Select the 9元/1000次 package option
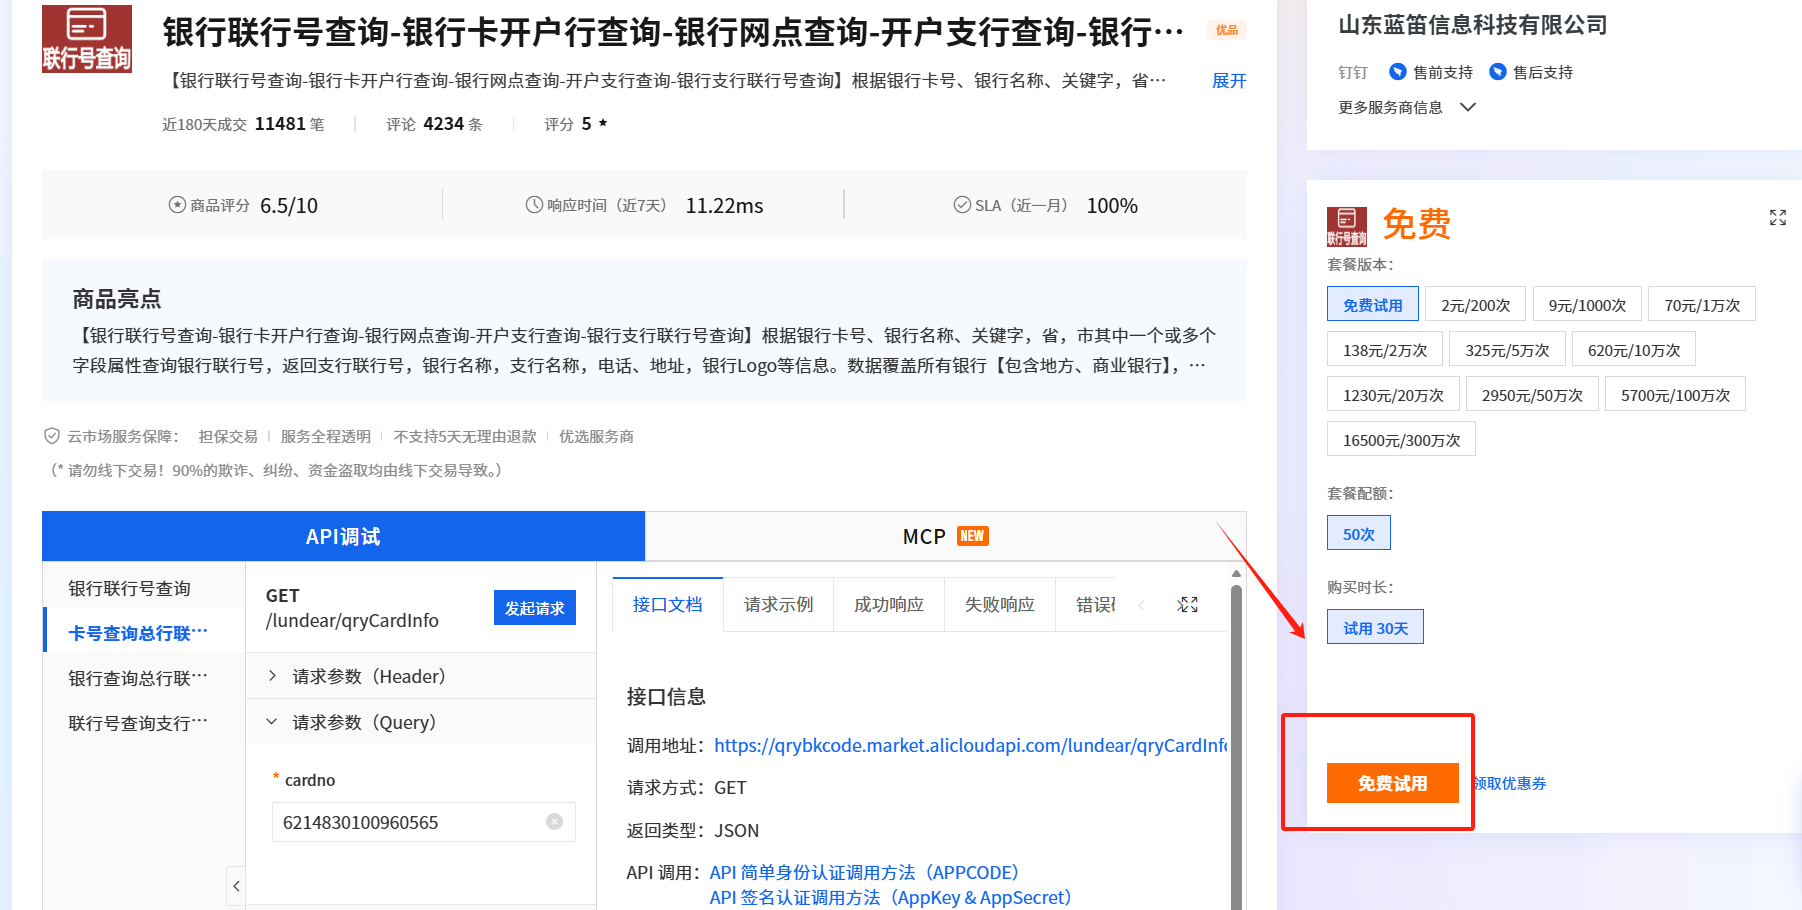Image resolution: width=1802 pixels, height=910 pixels. [x=1587, y=303]
